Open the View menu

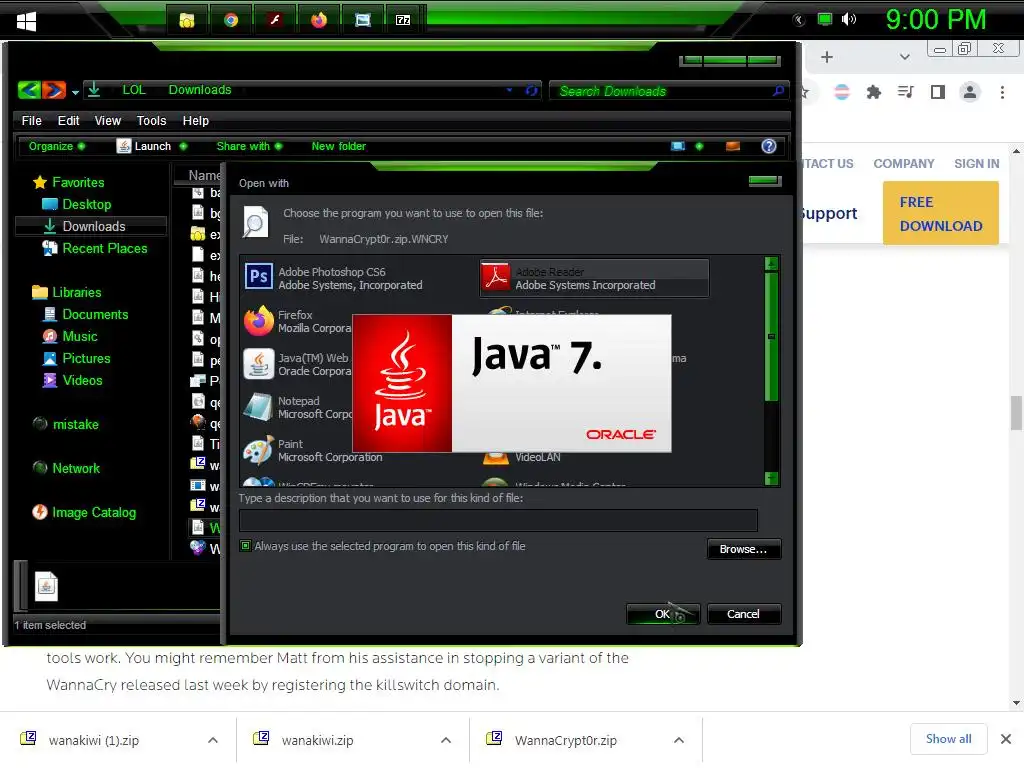pos(107,121)
